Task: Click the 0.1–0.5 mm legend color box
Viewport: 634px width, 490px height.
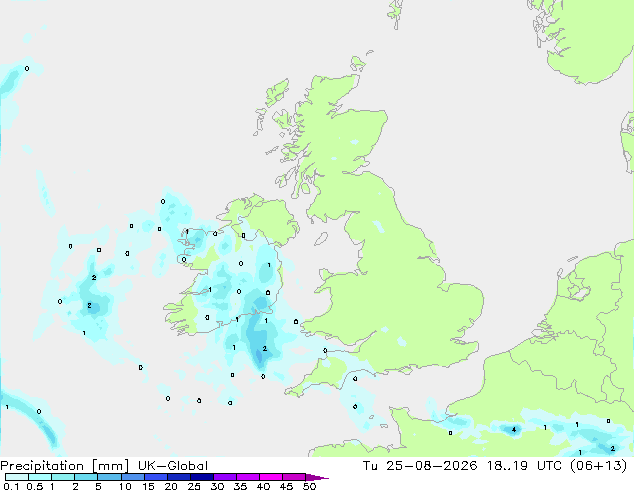Action: pyautogui.click(x=17, y=477)
